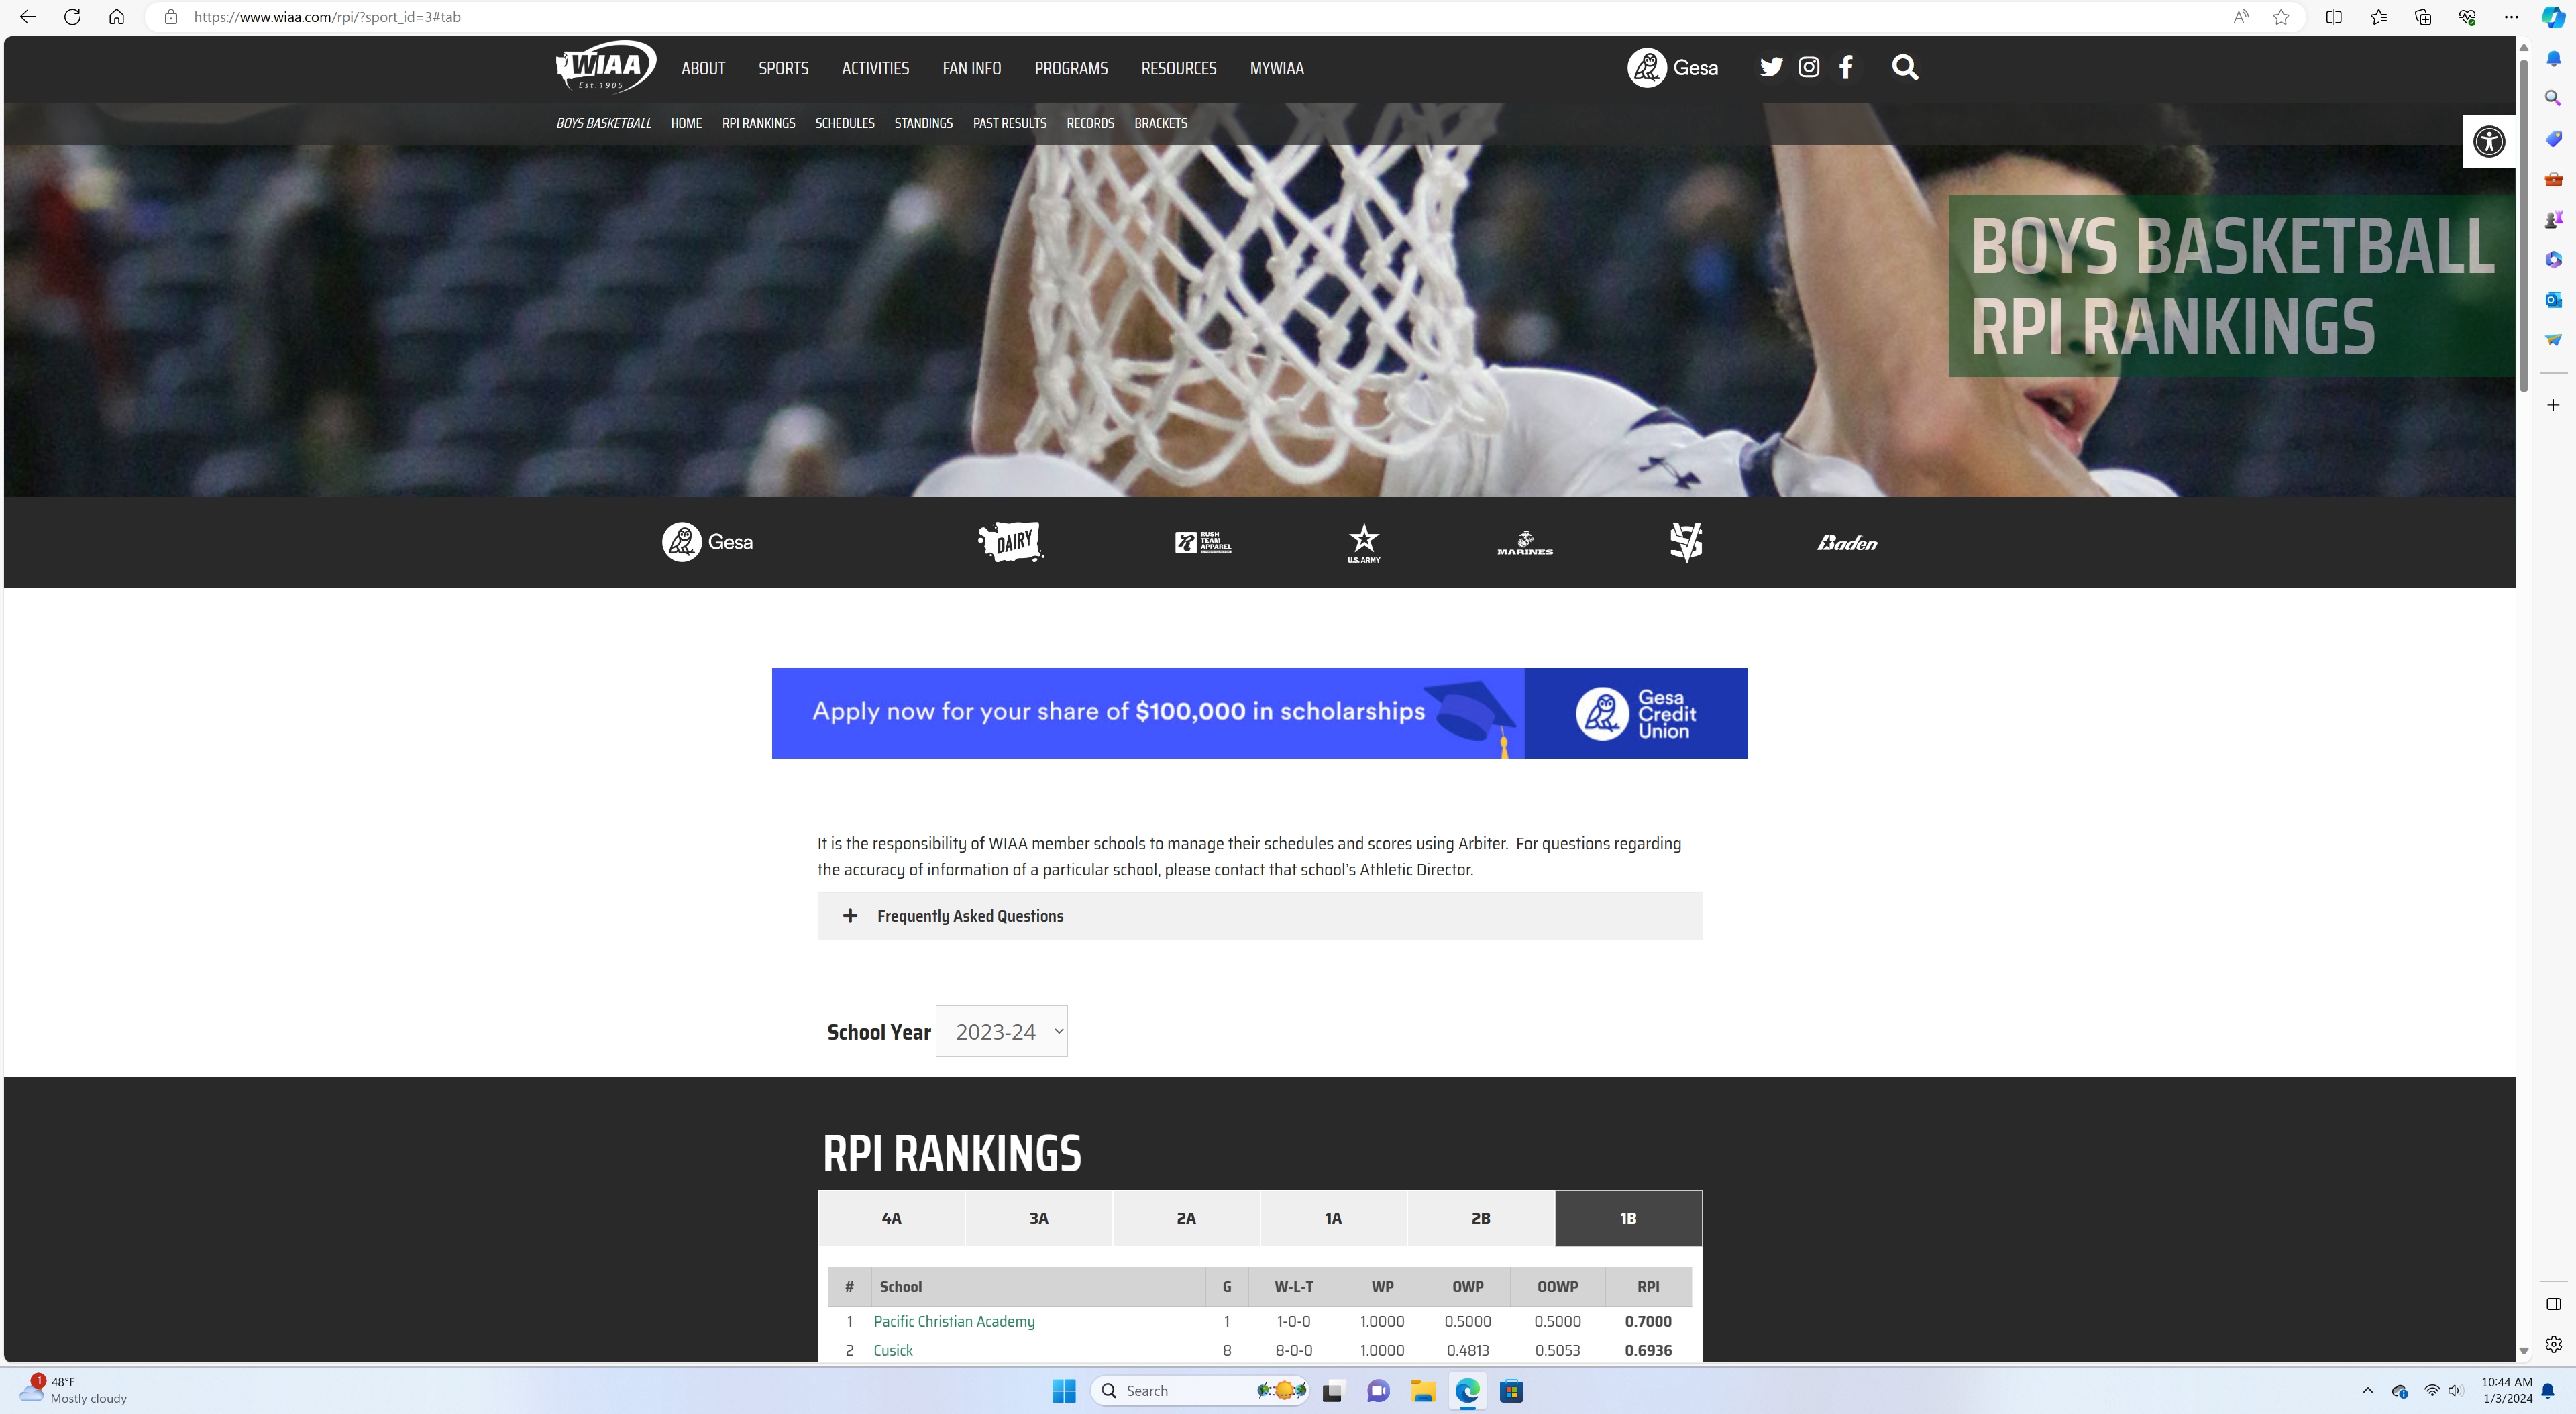The height and width of the screenshot is (1414, 2576).
Task: Open the accessibility options icon
Action: pos(2488,141)
